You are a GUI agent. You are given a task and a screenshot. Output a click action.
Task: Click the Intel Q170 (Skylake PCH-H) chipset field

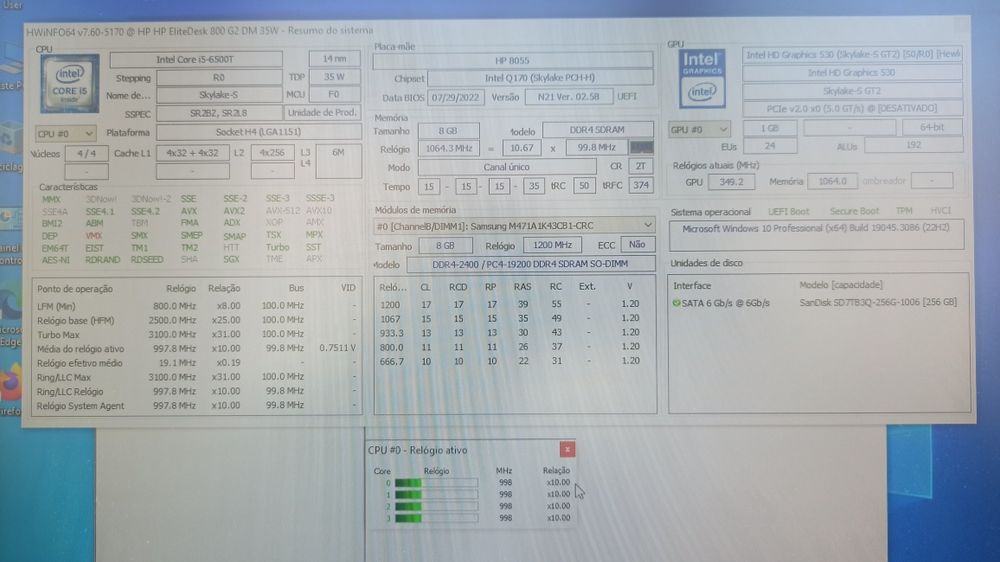point(540,78)
